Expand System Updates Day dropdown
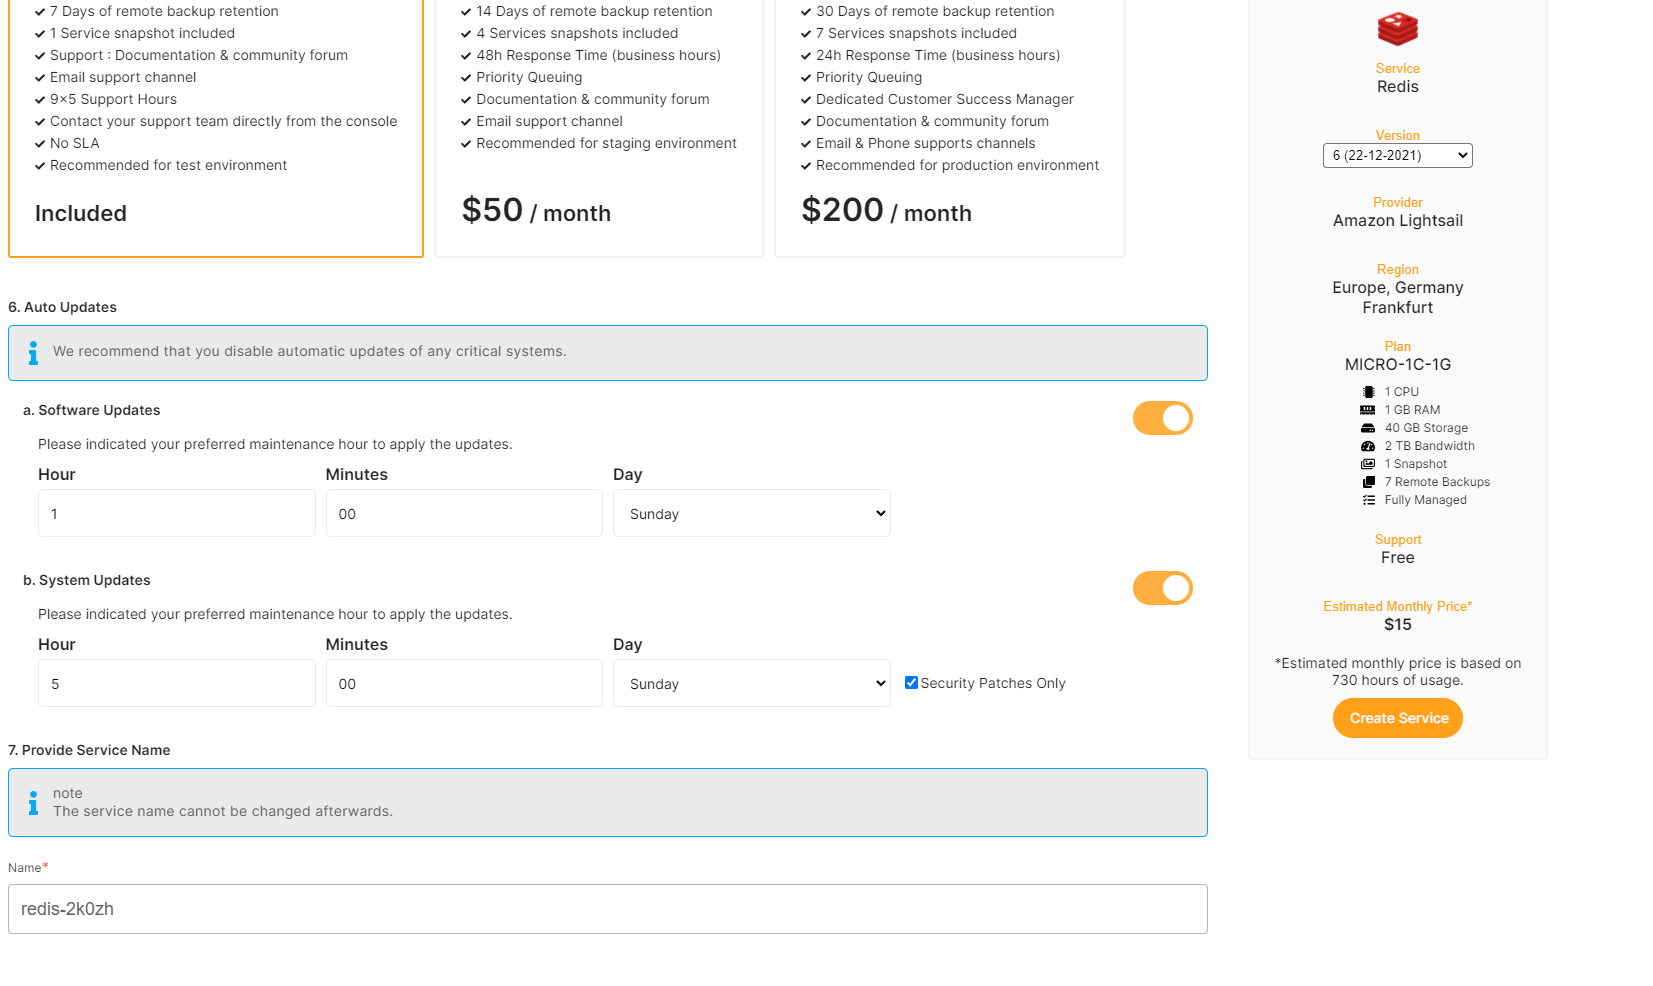This screenshot has height=986, width=1653. [751, 684]
